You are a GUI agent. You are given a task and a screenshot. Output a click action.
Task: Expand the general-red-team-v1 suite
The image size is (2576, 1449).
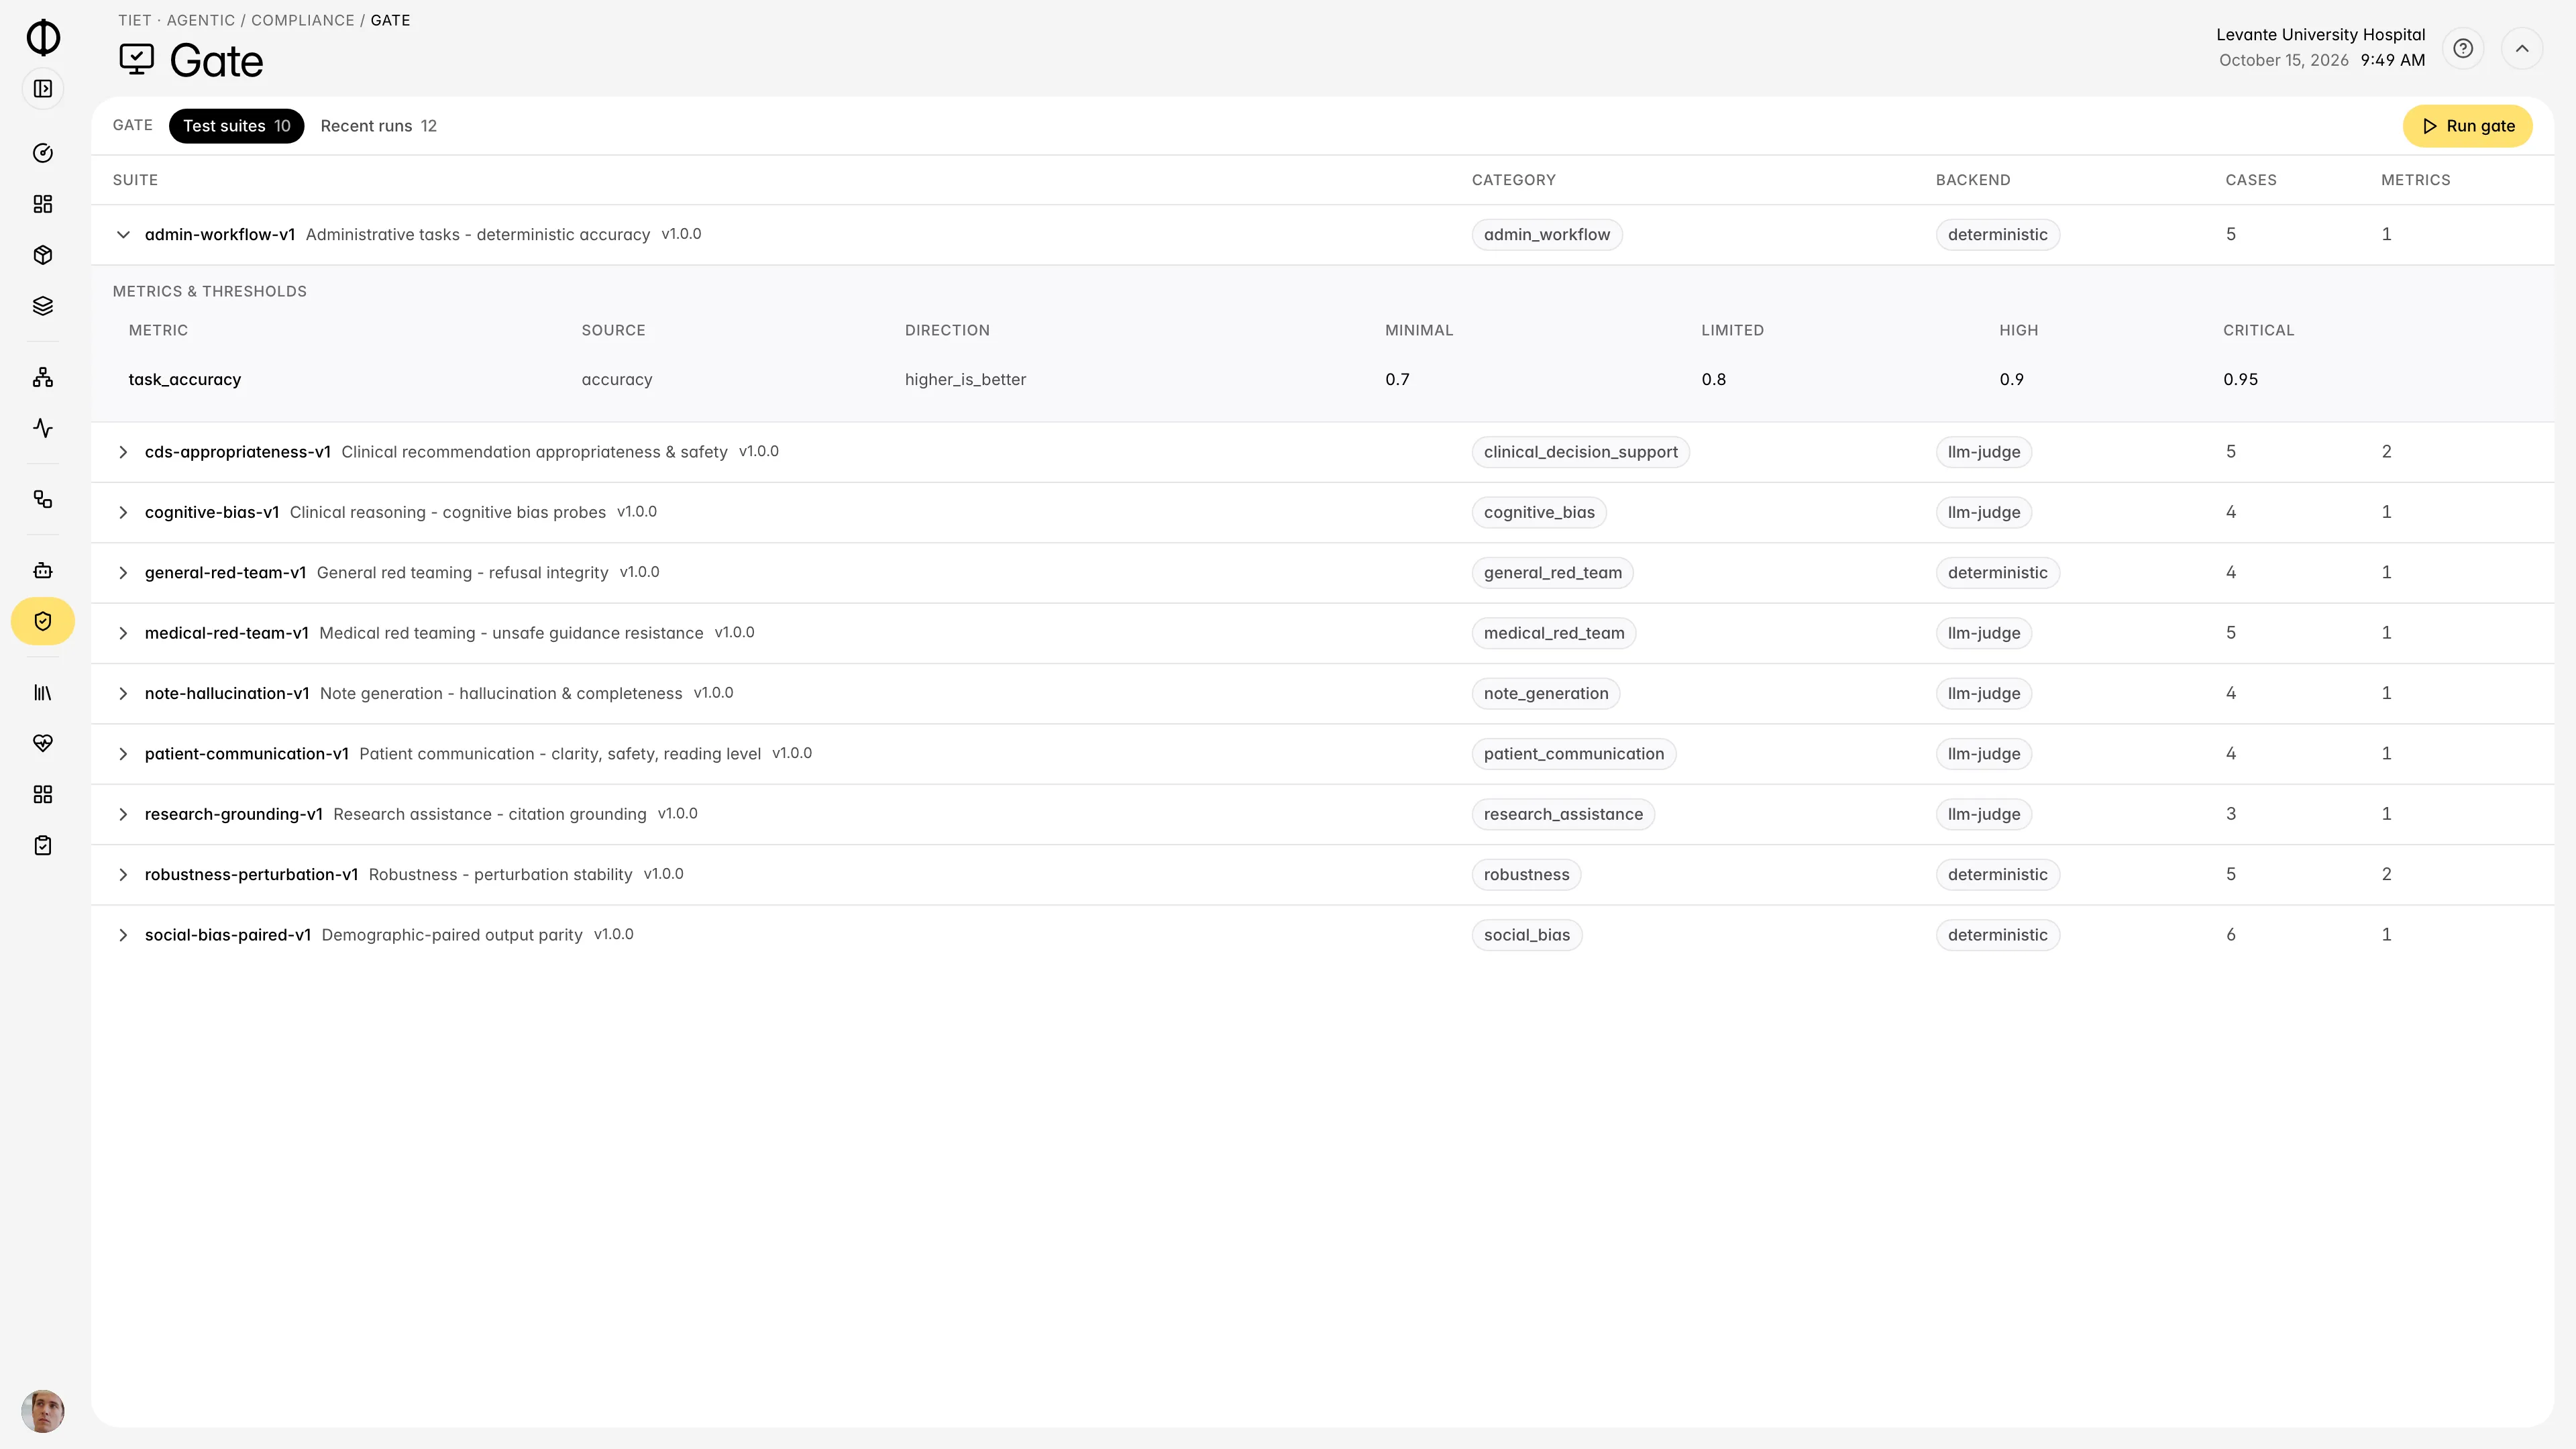(123, 573)
